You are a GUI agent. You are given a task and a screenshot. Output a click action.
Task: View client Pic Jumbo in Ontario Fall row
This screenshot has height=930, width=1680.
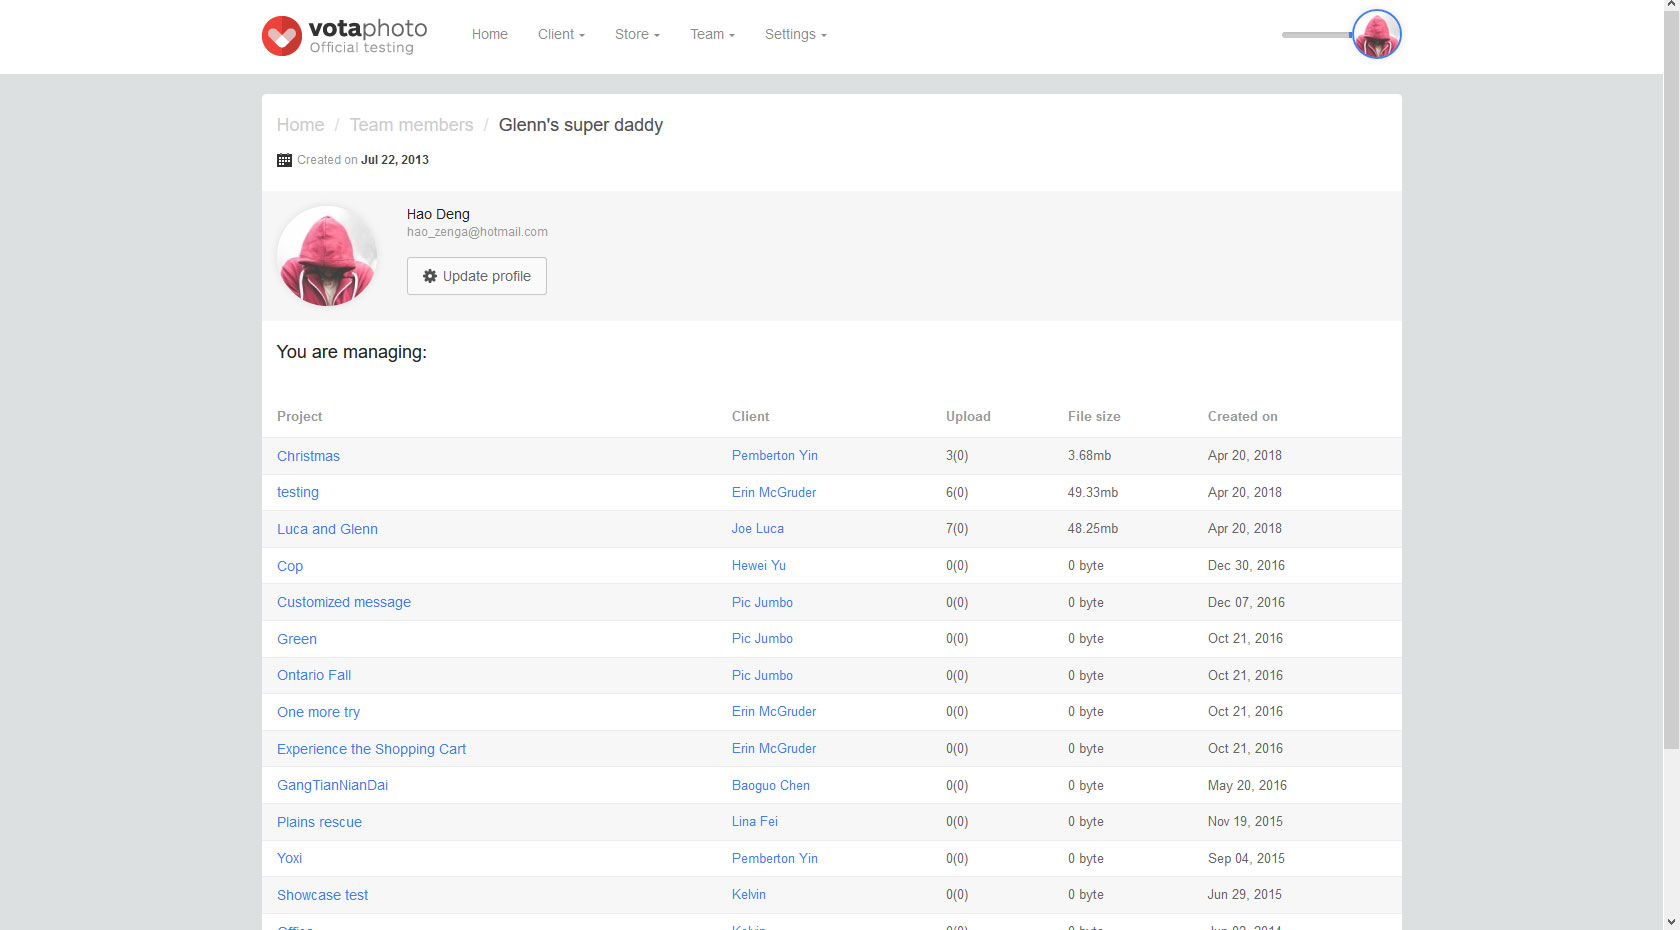[762, 675]
